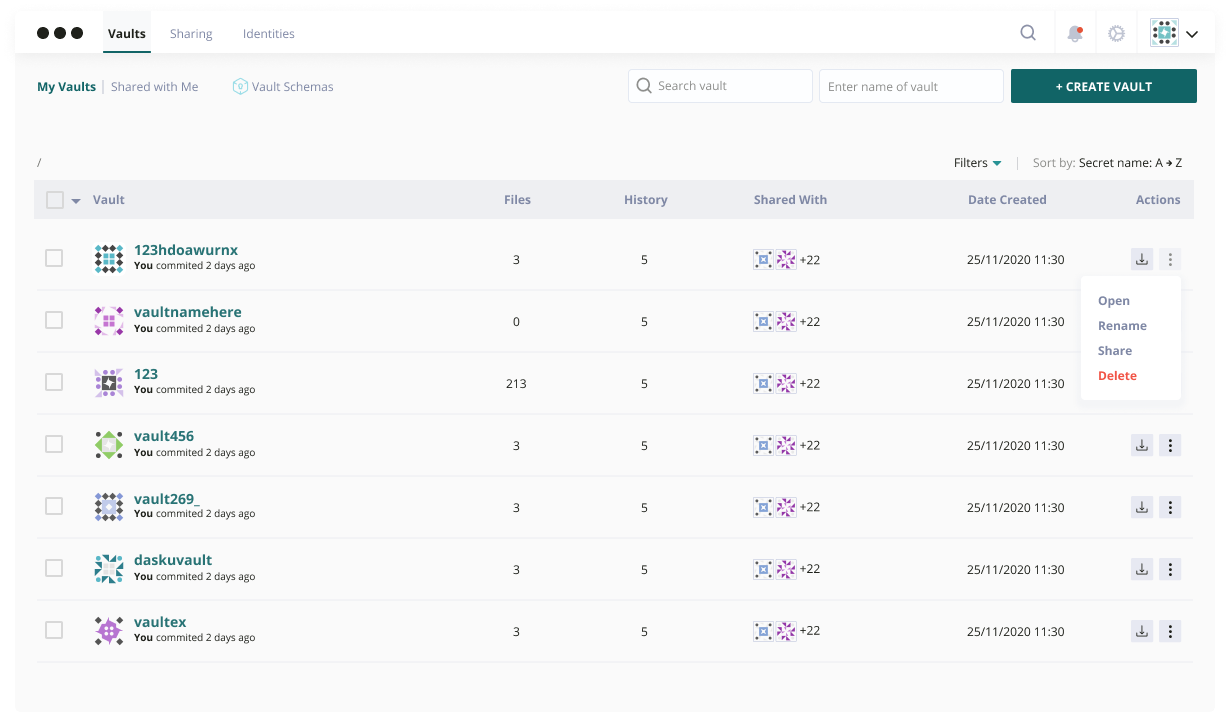Mark the vault269_ checkbox

tap(54, 506)
